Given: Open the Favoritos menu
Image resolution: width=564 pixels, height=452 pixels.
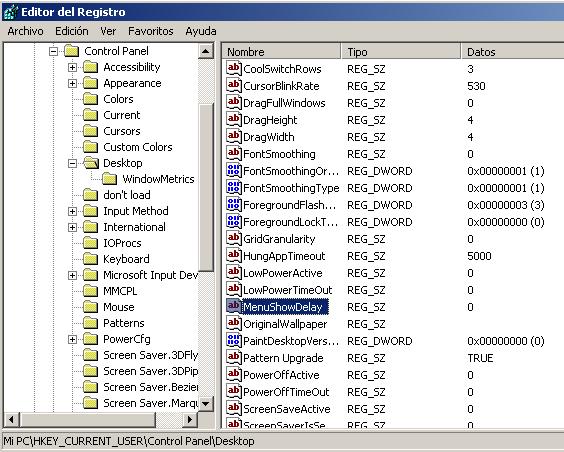Looking at the screenshot, I should click(150, 31).
